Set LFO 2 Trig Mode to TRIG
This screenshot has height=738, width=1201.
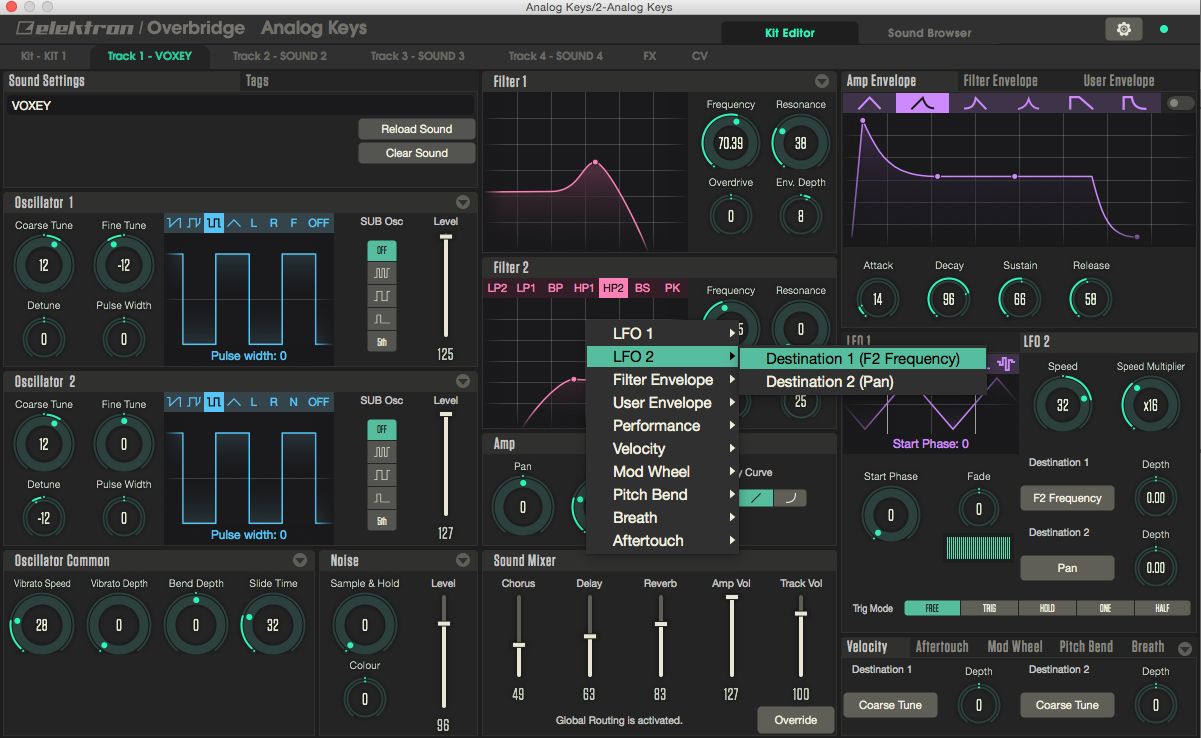click(989, 608)
